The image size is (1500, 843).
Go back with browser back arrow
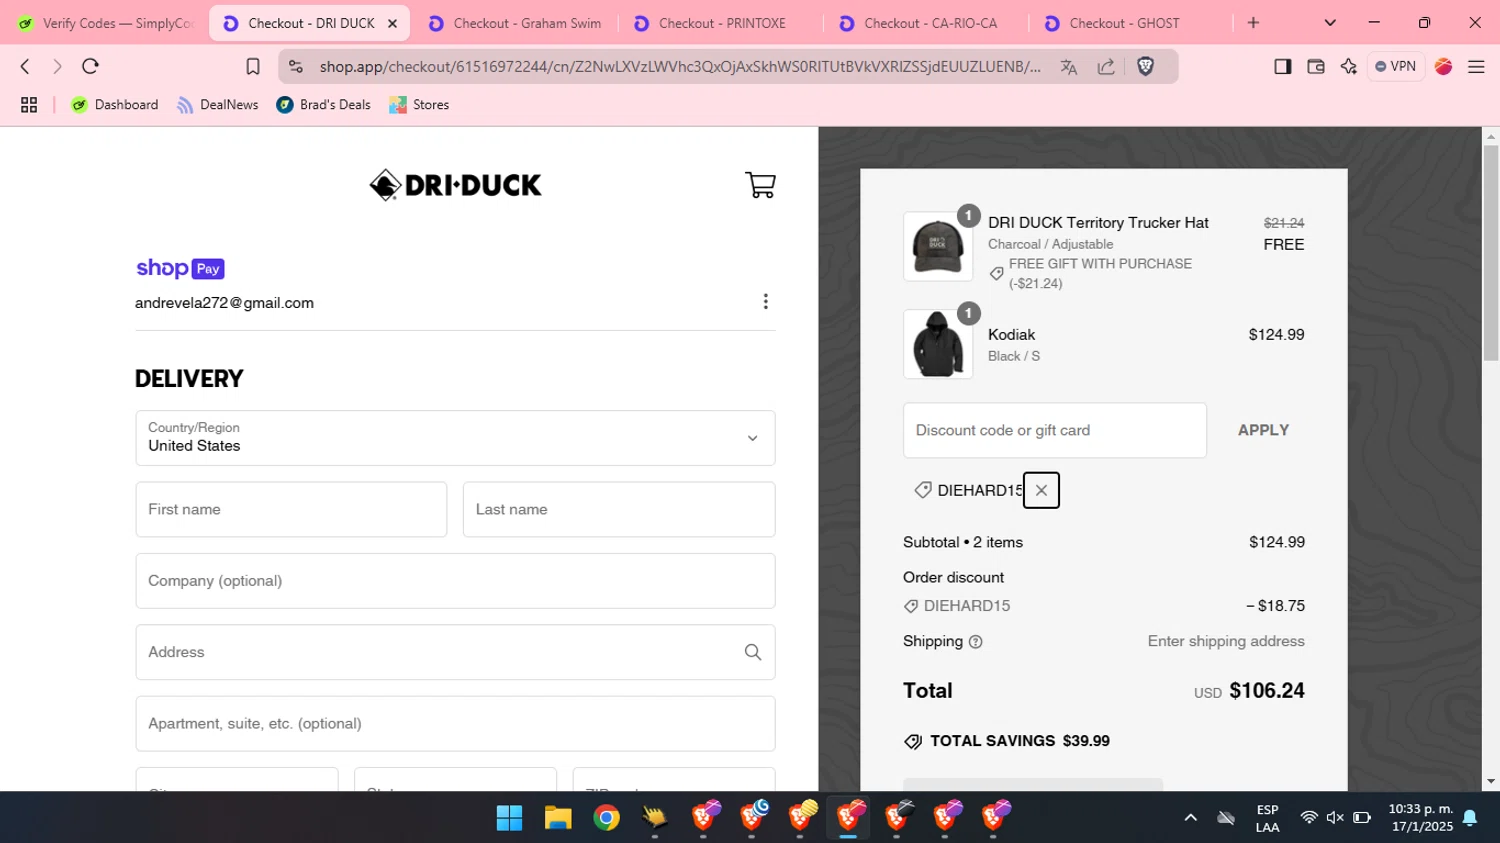click(x=25, y=66)
